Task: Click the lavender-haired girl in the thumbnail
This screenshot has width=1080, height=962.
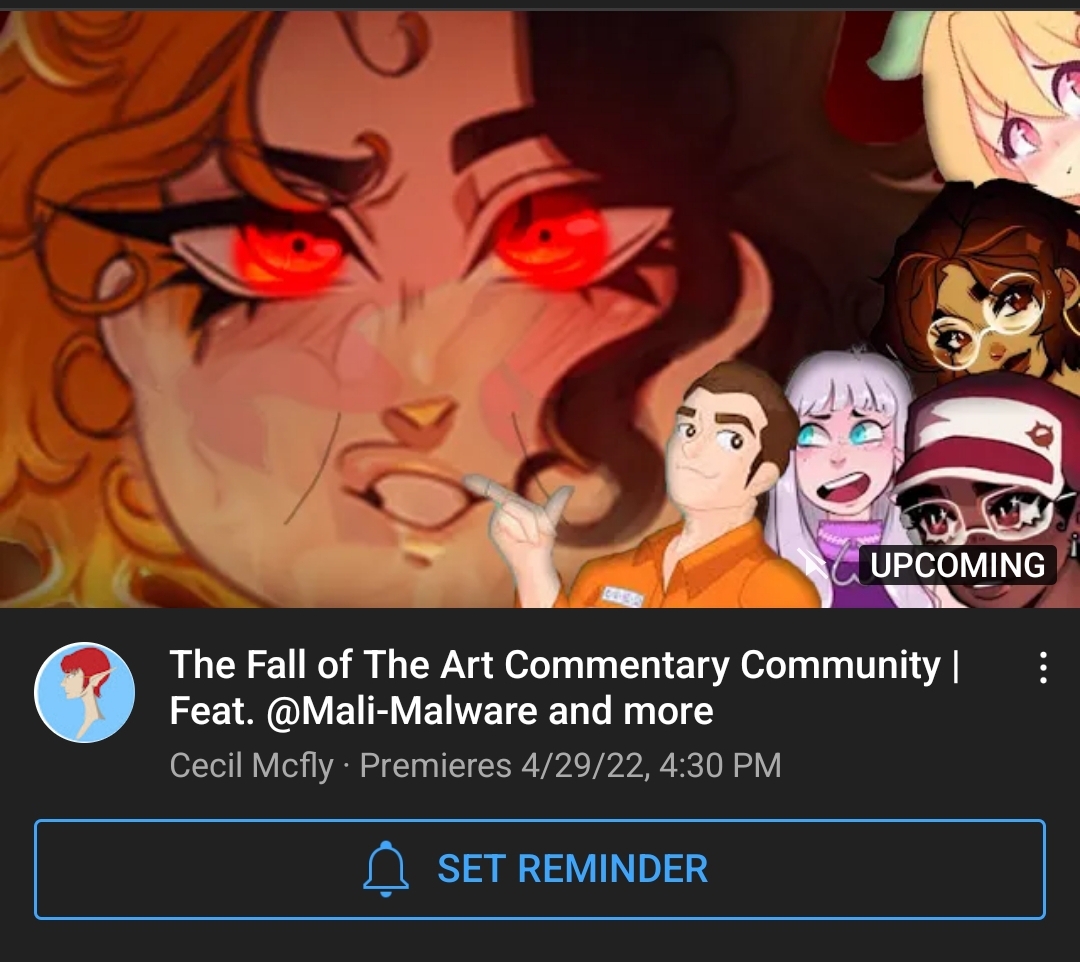Action: point(844,475)
